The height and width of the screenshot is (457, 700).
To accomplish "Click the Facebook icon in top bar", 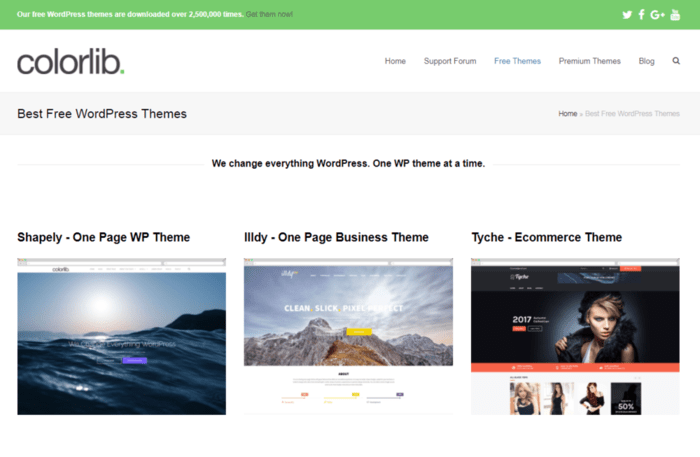I will point(642,14).
